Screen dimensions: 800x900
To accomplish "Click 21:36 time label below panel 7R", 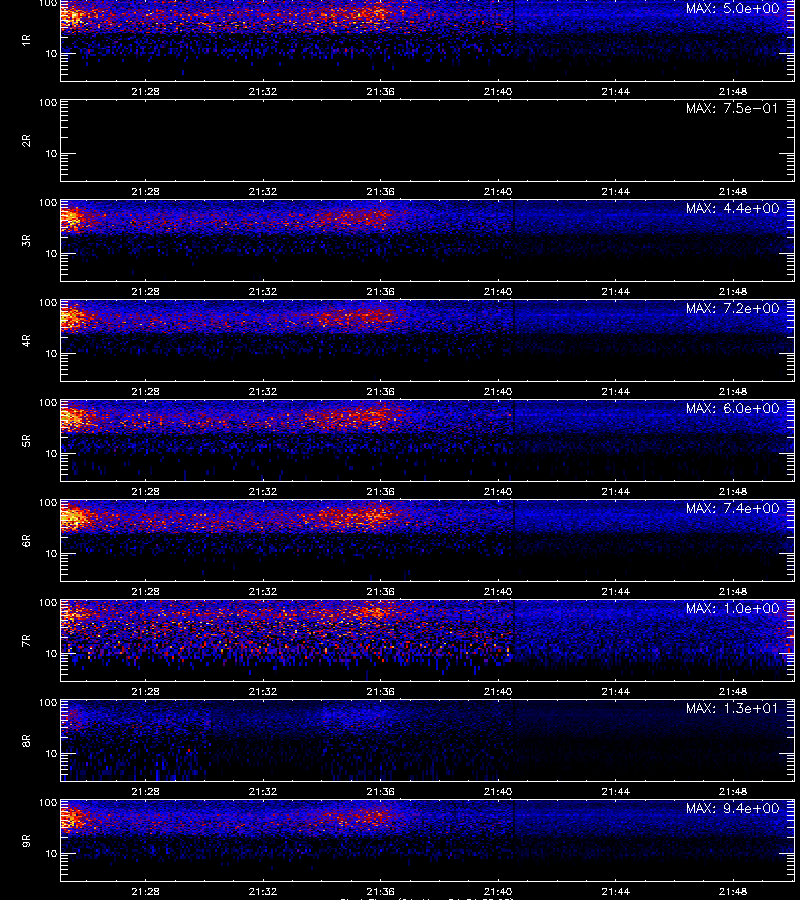I will click(380, 692).
